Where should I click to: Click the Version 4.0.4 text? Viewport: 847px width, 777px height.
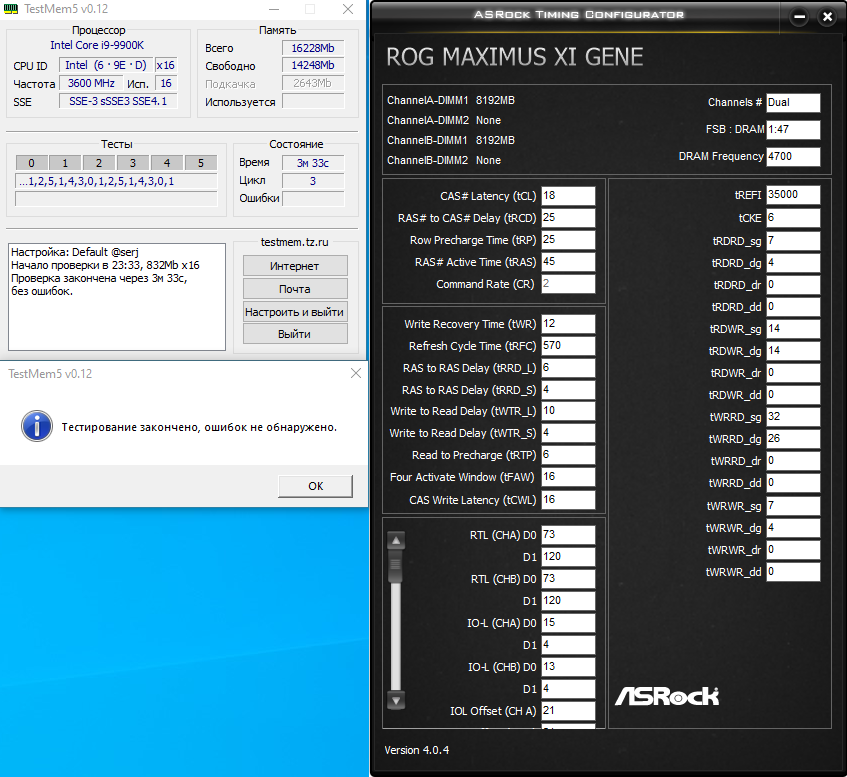[416, 750]
